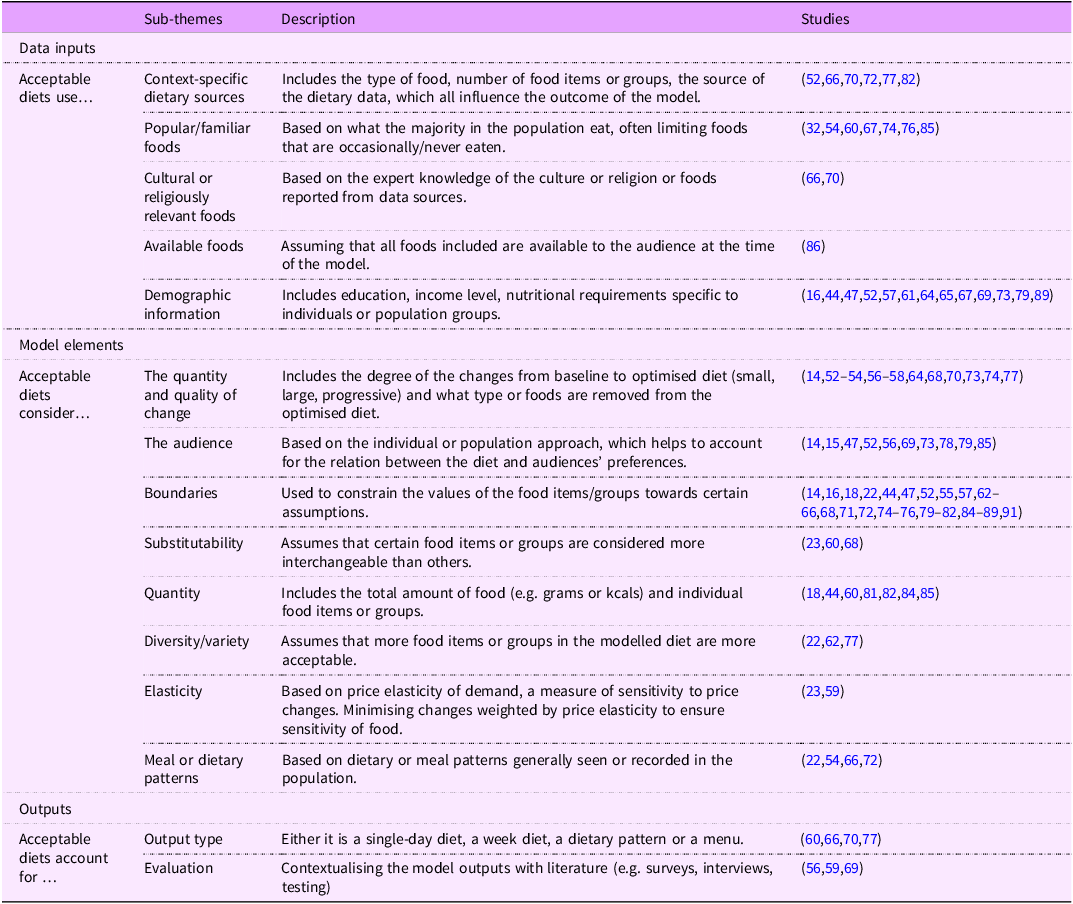Image resolution: width=1073 pixels, height=904 pixels.
Task: Click the 'Substitutability' sub-theme cell
Action: (194, 543)
